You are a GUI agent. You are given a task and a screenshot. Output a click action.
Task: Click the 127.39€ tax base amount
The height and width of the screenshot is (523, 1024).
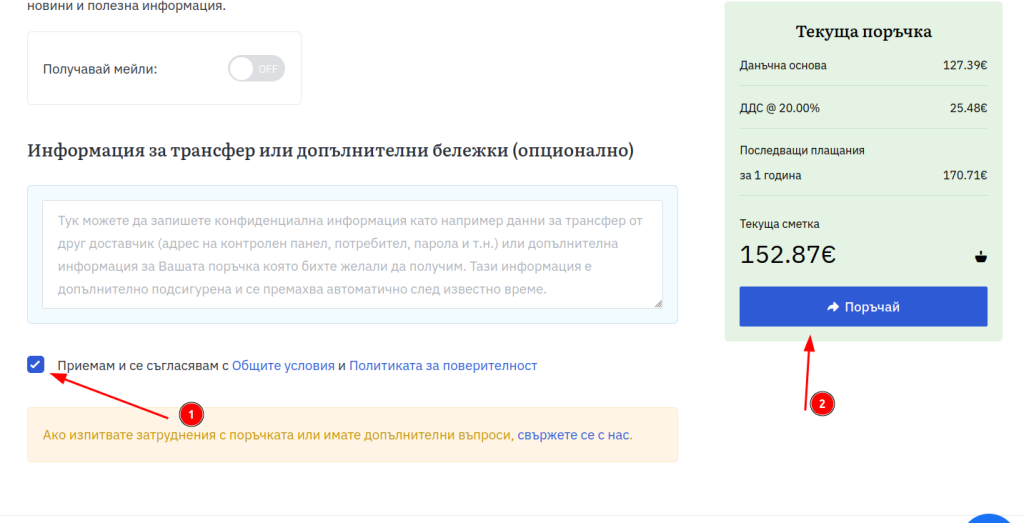[964, 66]
